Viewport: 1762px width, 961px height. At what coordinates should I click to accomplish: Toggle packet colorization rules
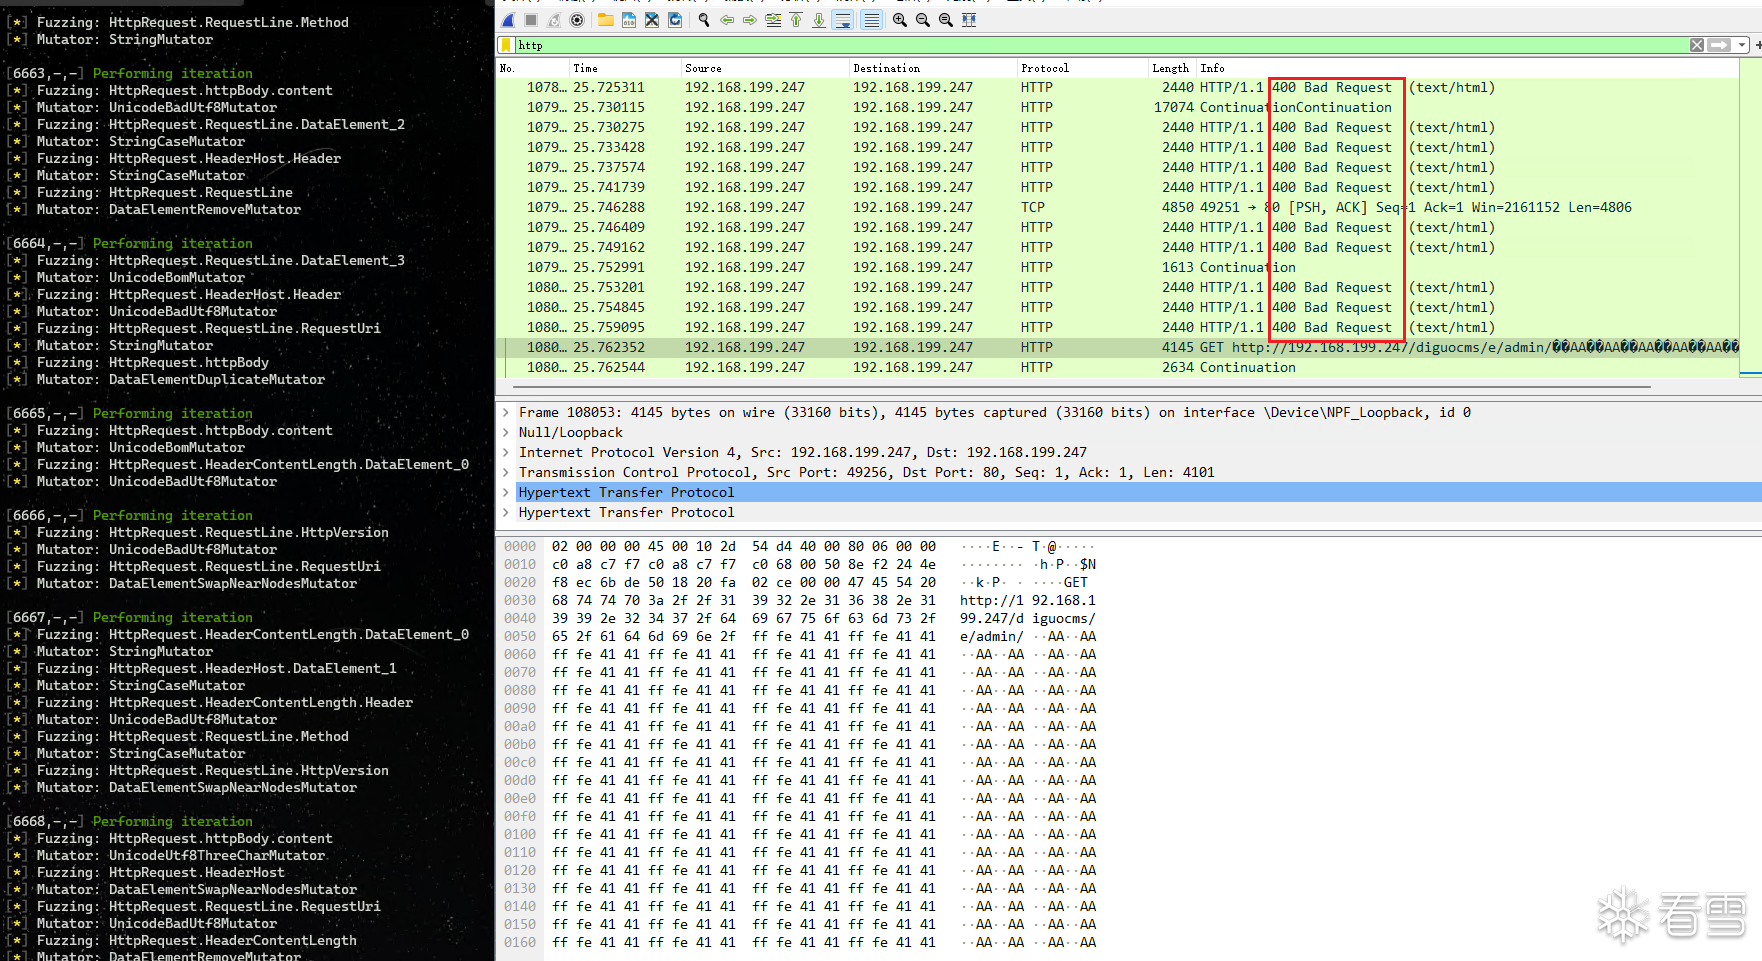(871, 20)
